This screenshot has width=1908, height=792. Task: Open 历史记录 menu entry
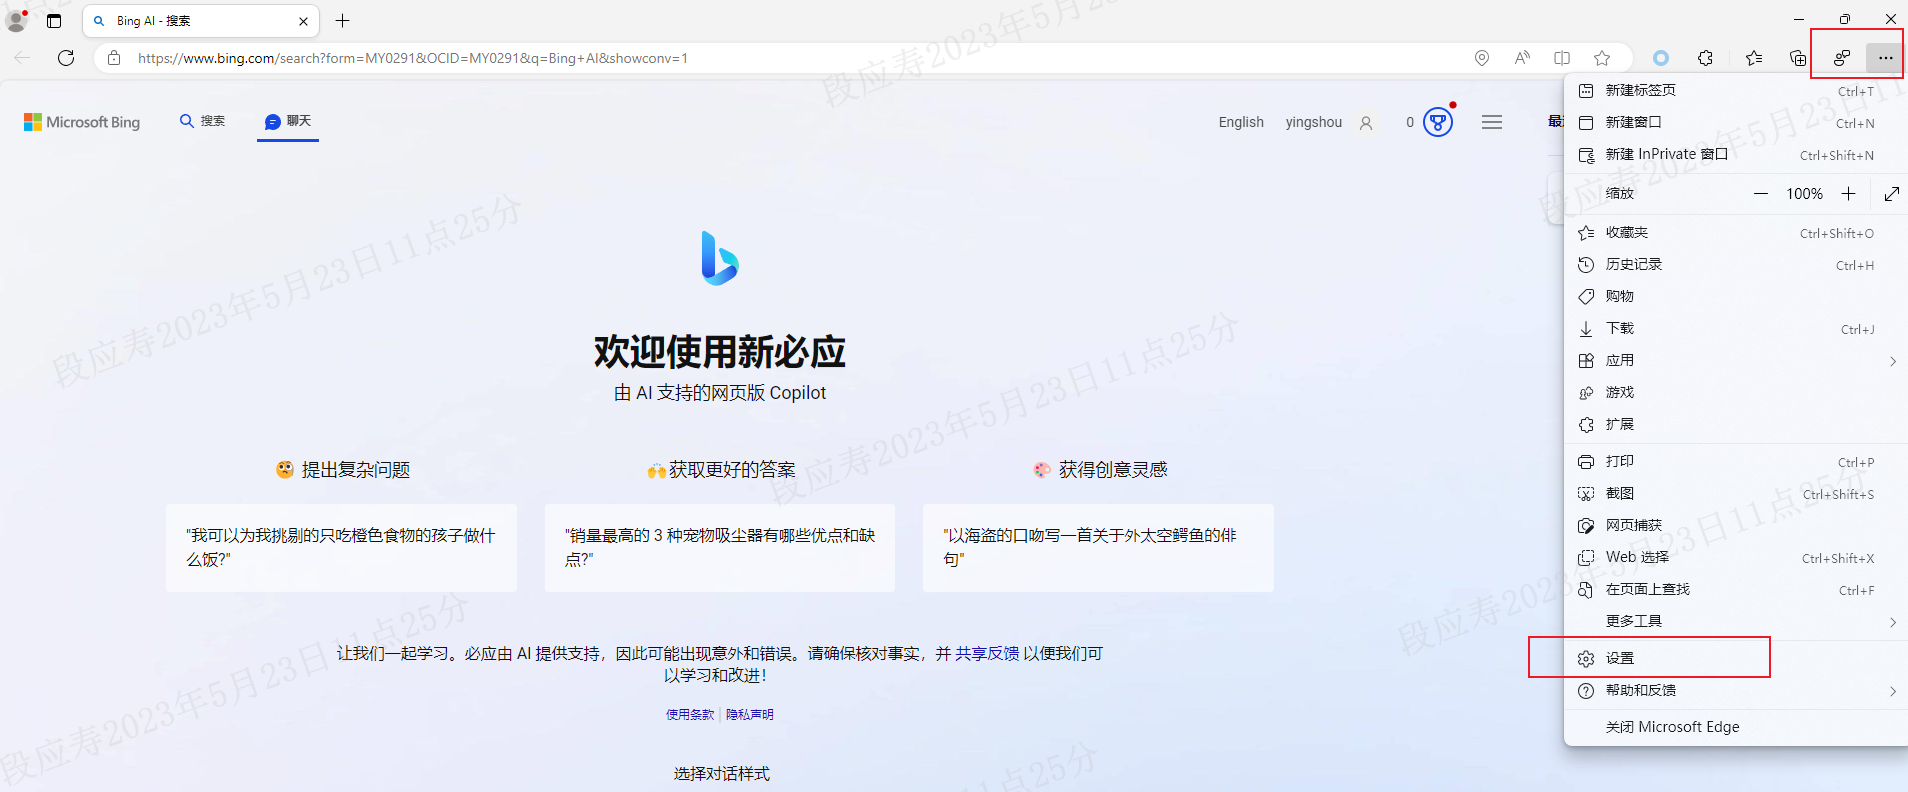[x=1736, y=264]
